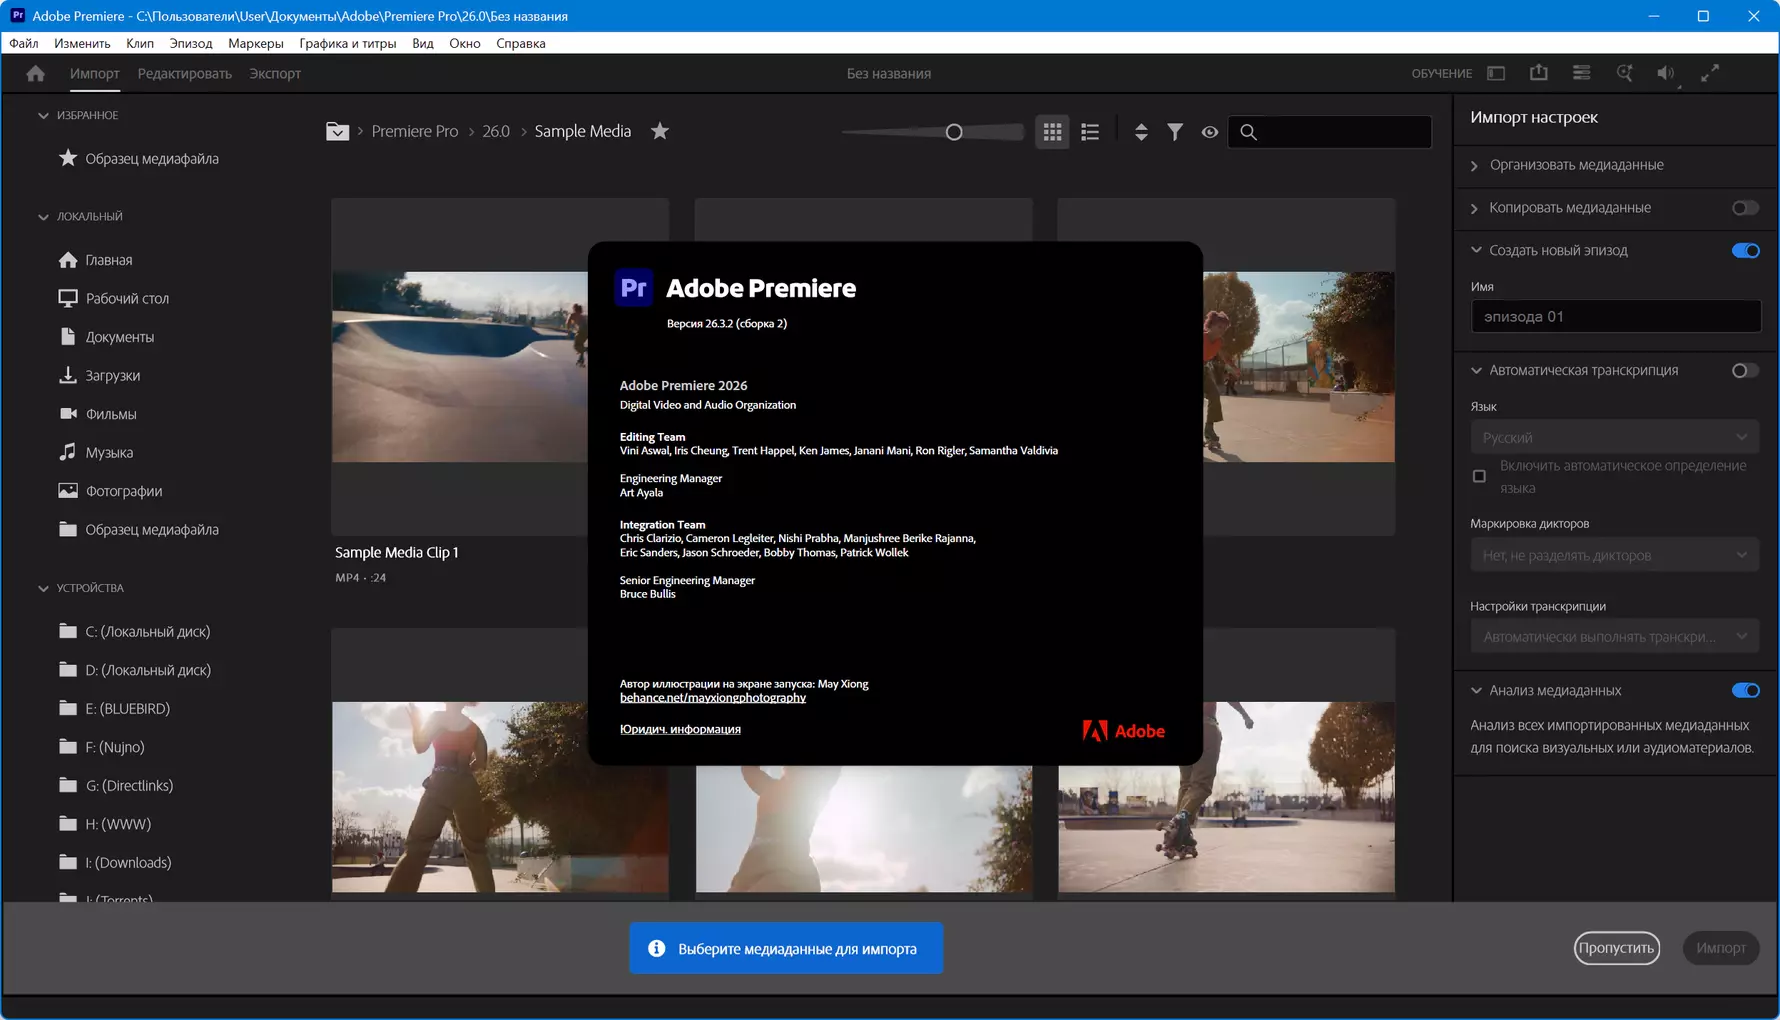Screen dimensions: 1780x1020
Task: Open the folder location dropdown icon
Action: point(337,131)
